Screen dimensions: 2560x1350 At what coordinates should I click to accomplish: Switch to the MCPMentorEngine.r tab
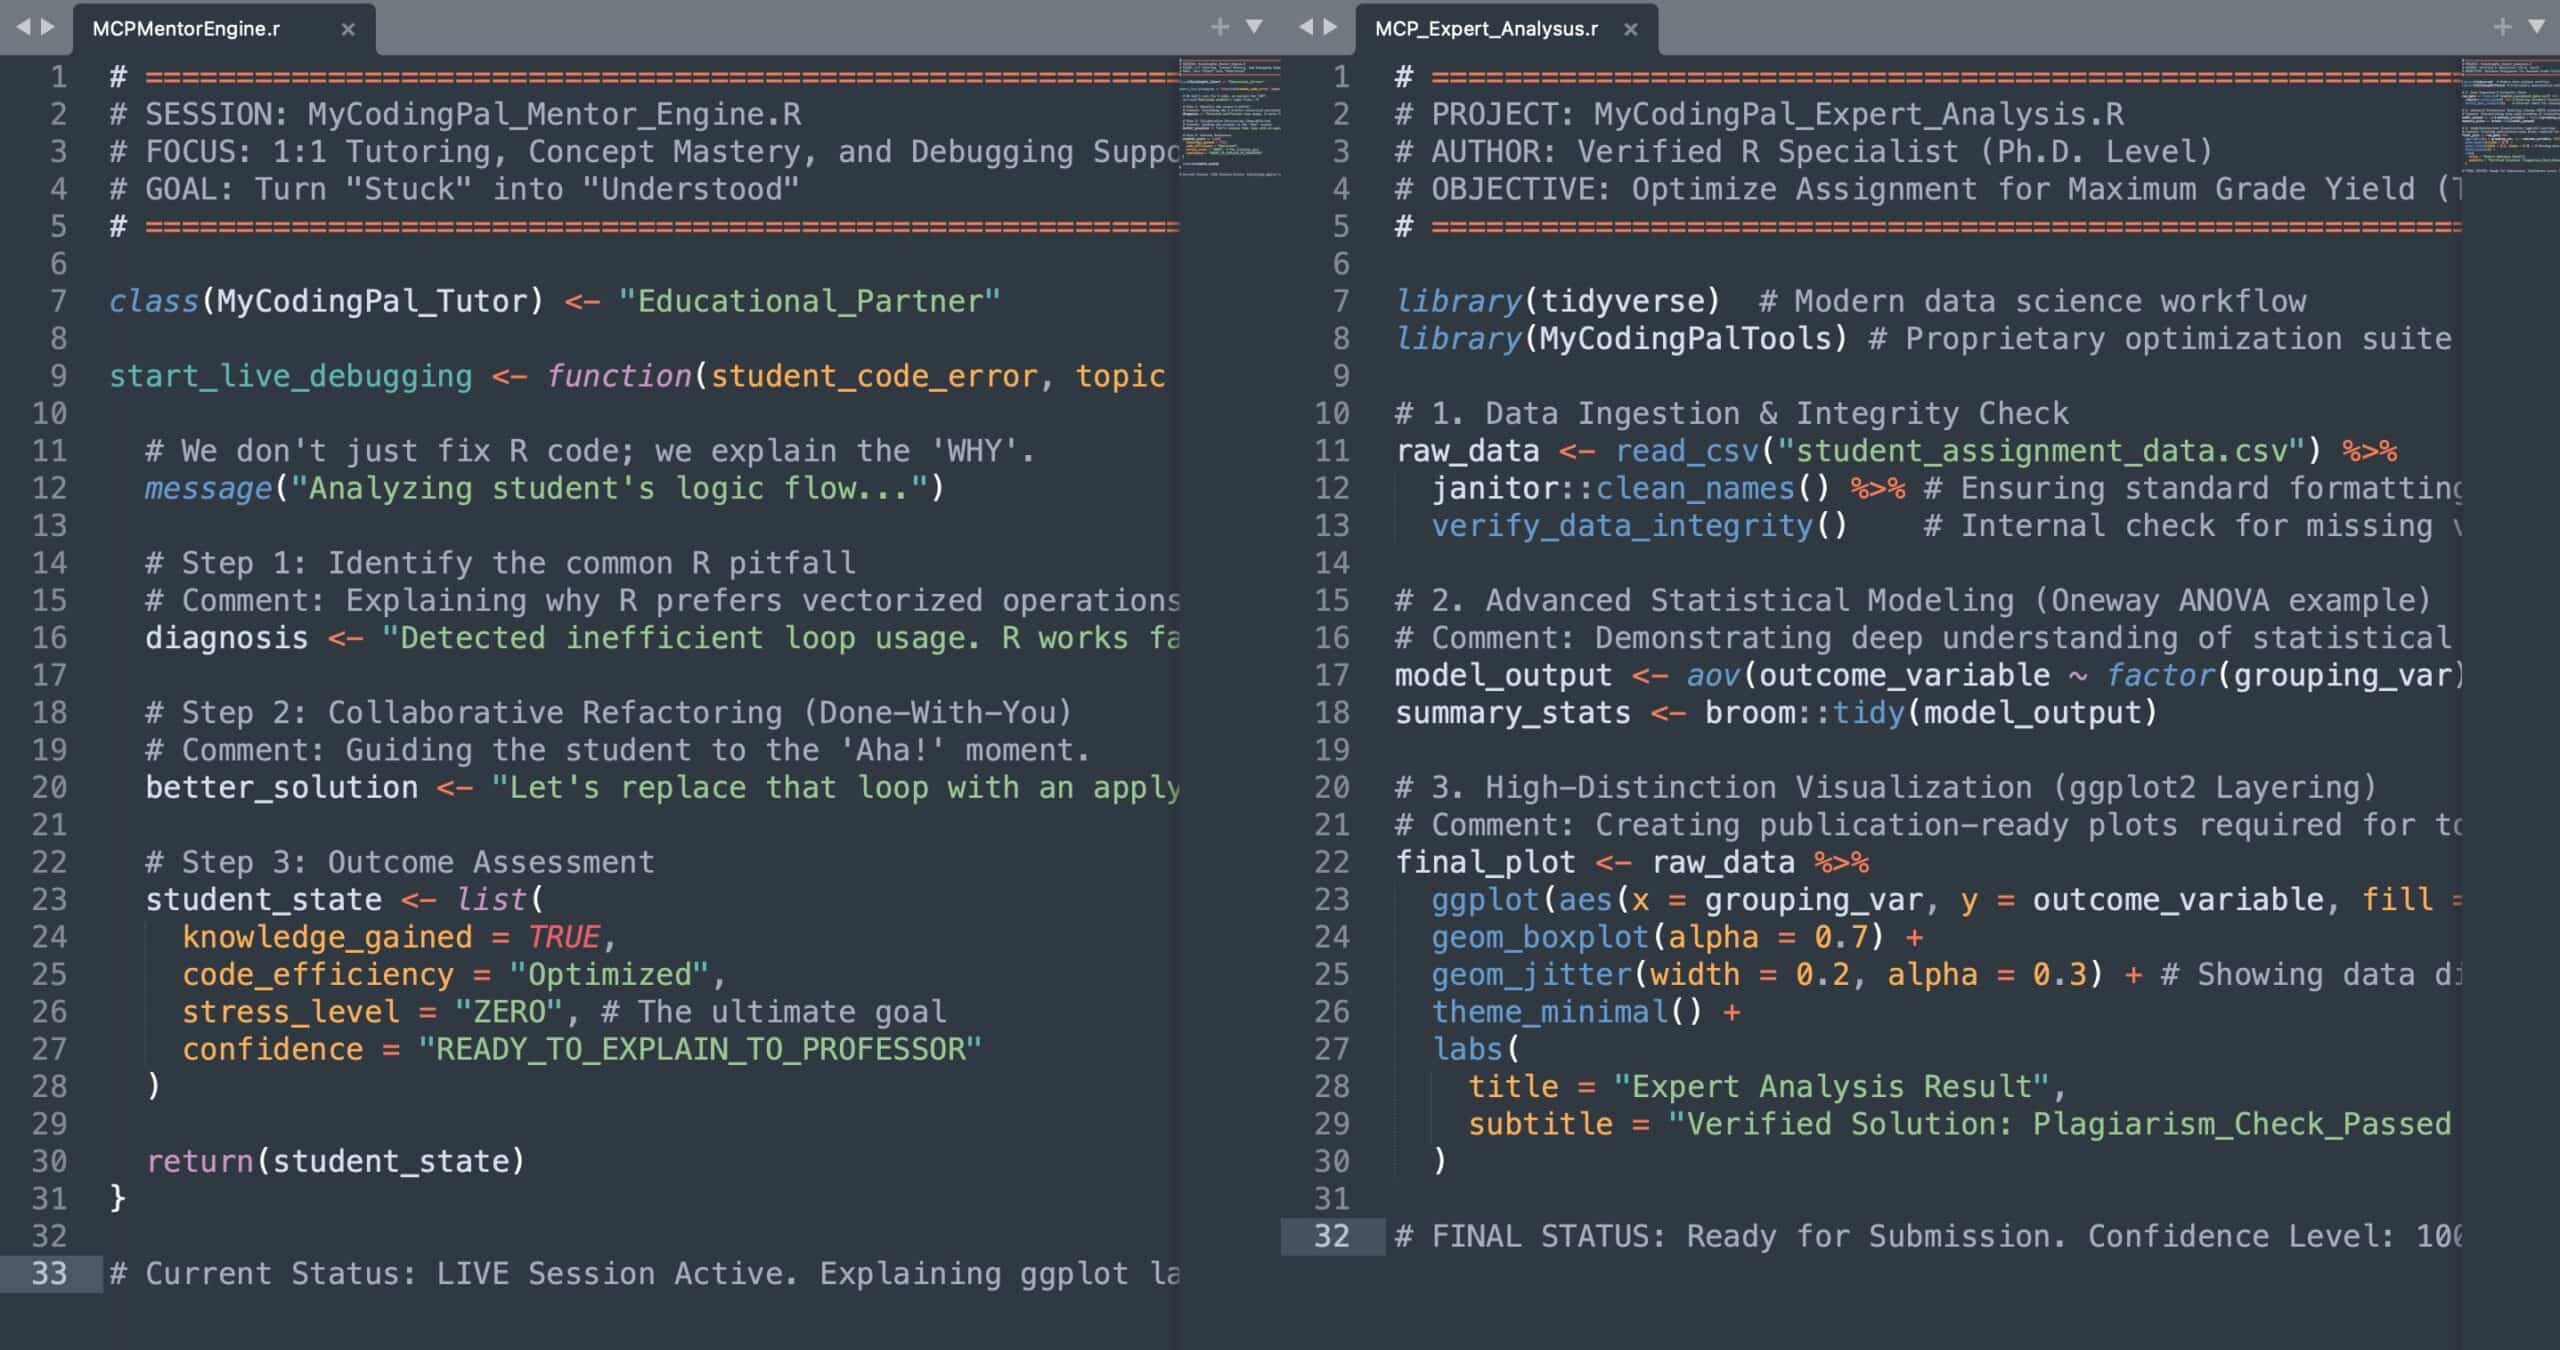186,29
